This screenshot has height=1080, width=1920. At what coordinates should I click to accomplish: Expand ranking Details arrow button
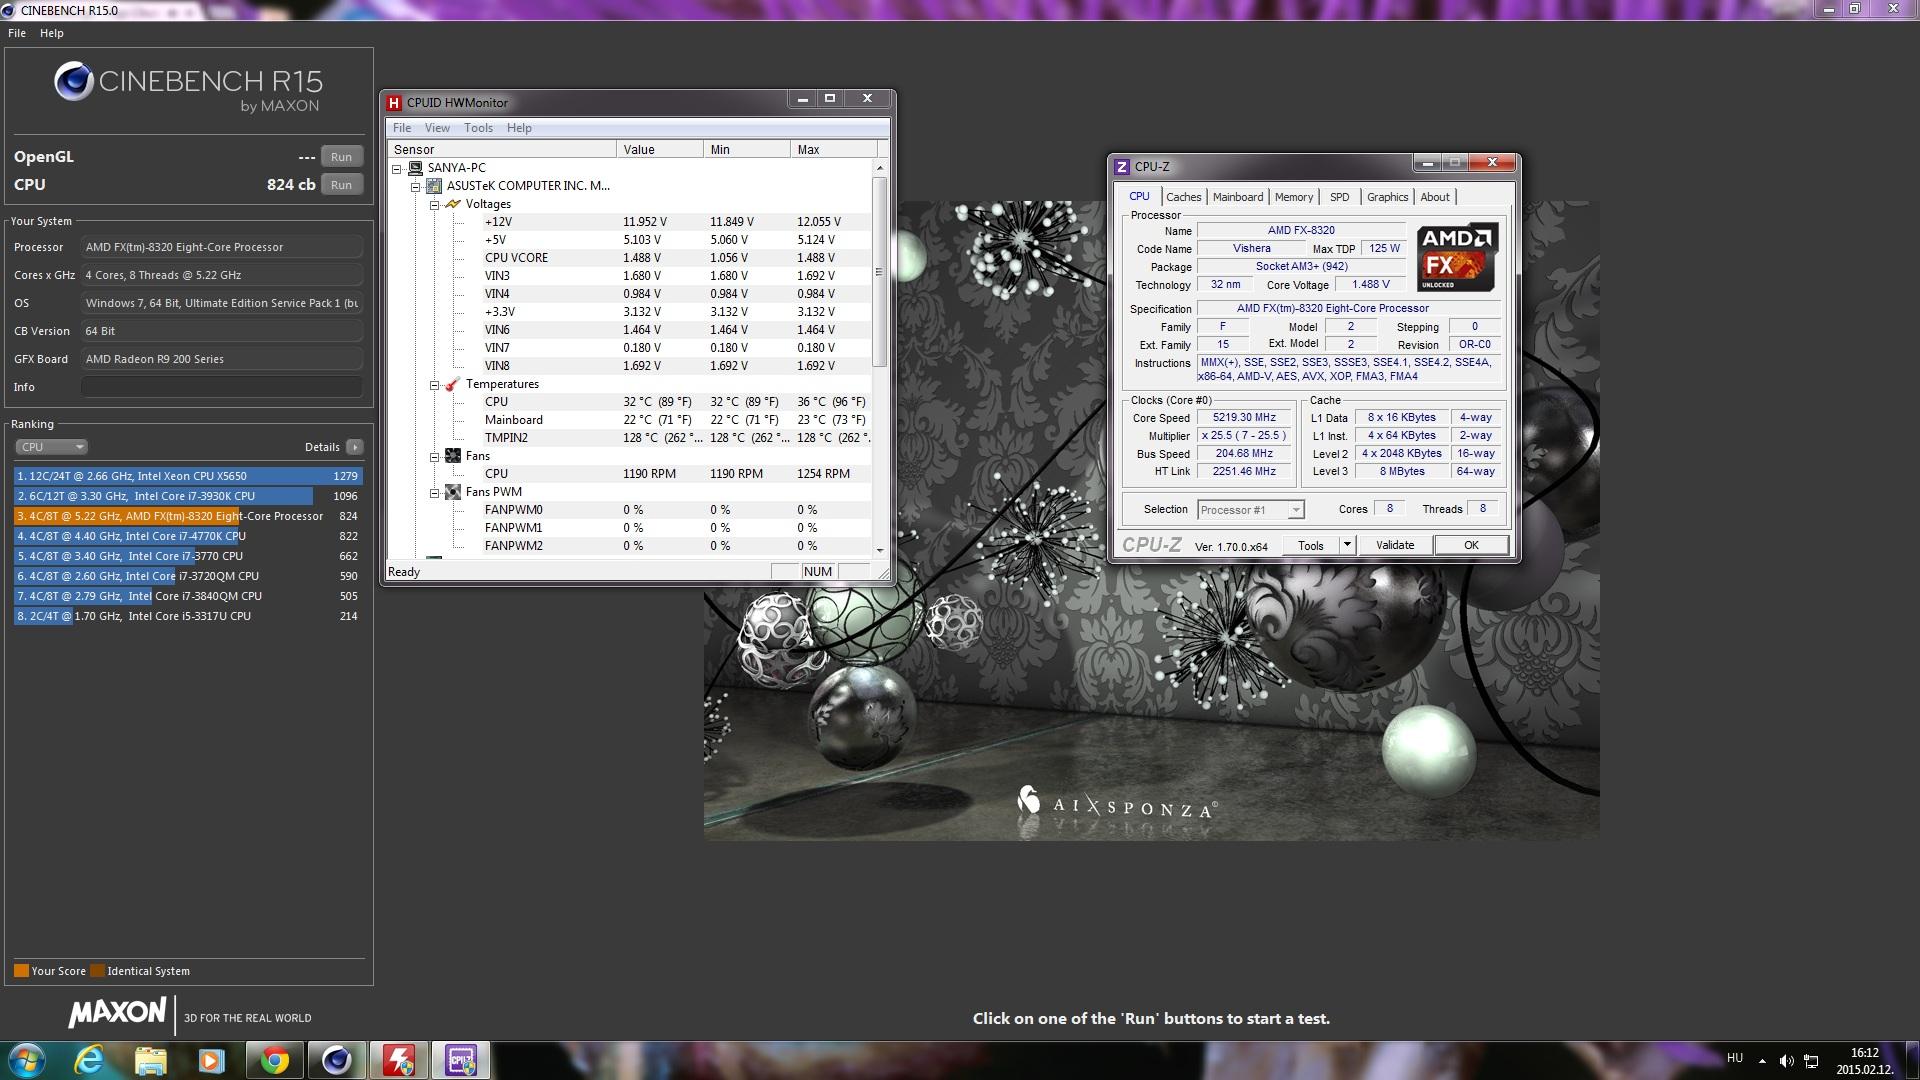click(355, 447)
